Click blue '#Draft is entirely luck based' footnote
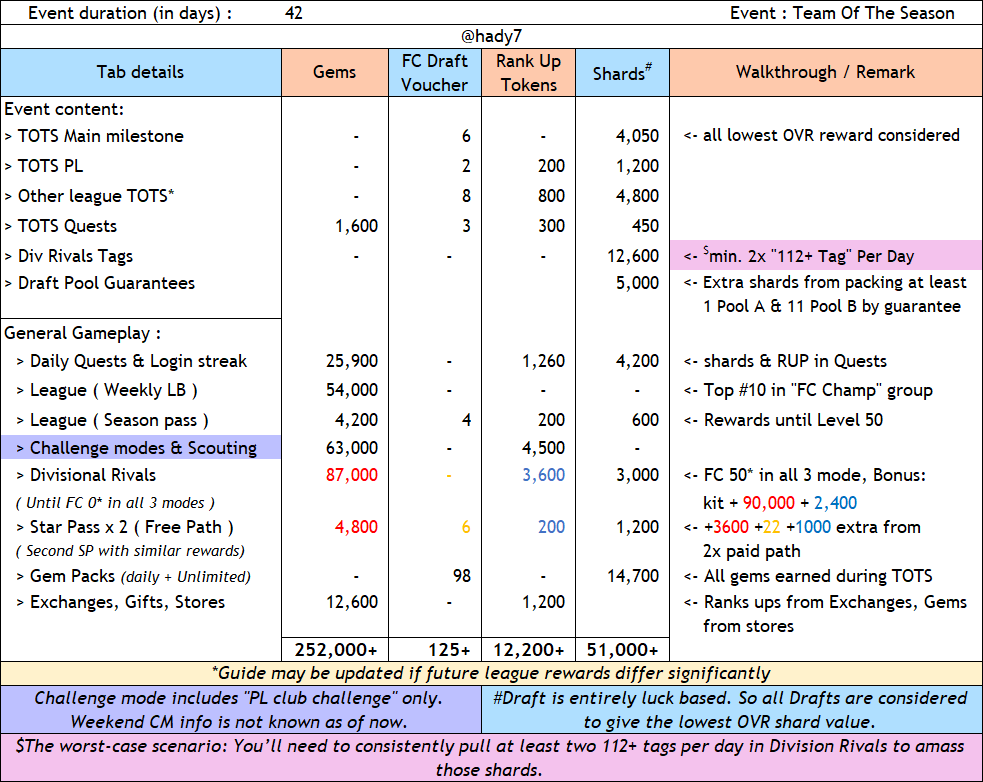Screen dimensions: 983x782 pyautogui.click(x=732, y=709)
